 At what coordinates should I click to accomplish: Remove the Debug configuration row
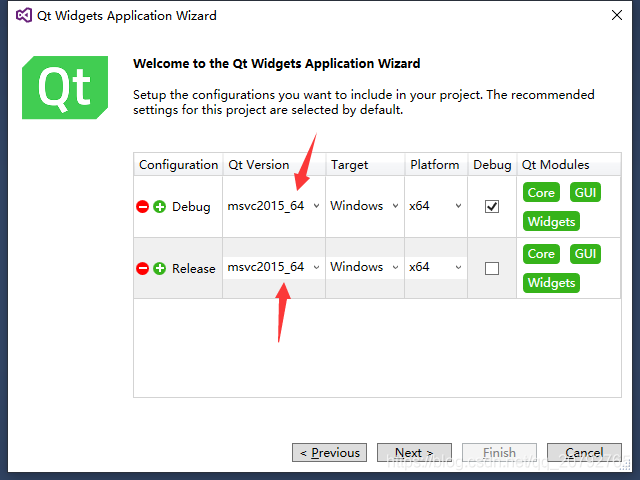click(x=142, y=207)
